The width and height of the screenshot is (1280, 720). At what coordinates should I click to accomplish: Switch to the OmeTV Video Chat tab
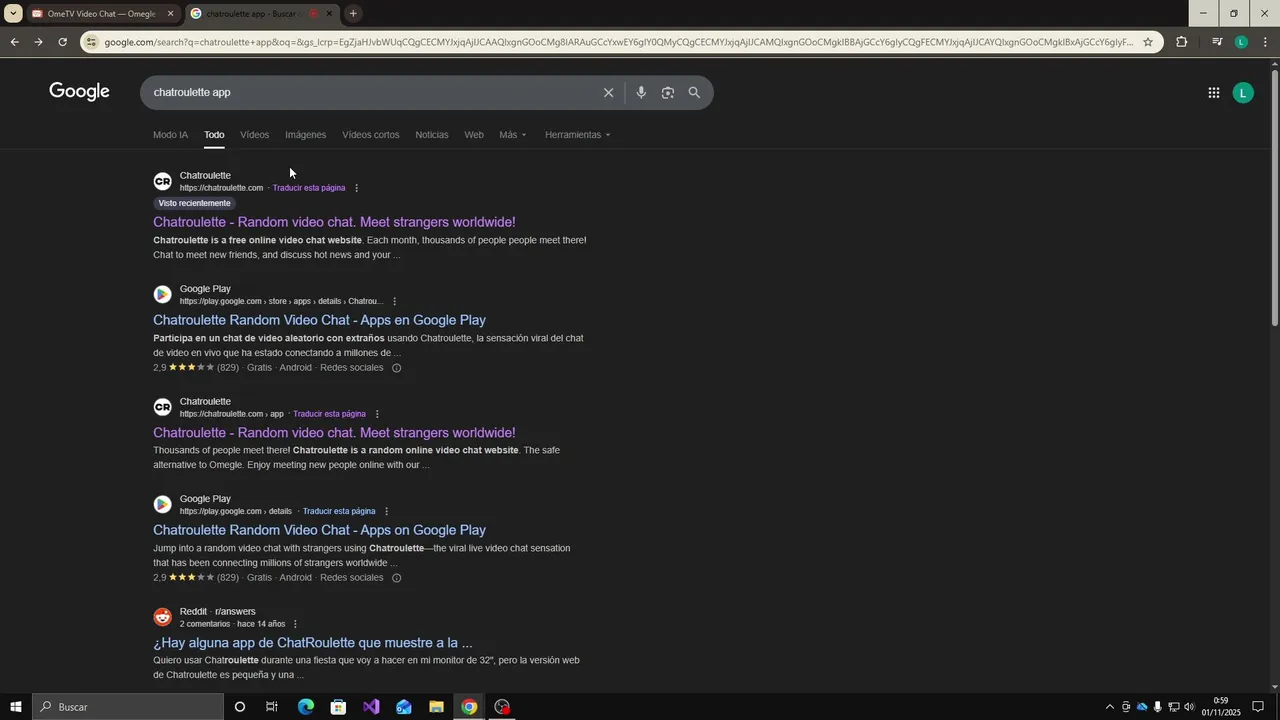coord(102,14)
